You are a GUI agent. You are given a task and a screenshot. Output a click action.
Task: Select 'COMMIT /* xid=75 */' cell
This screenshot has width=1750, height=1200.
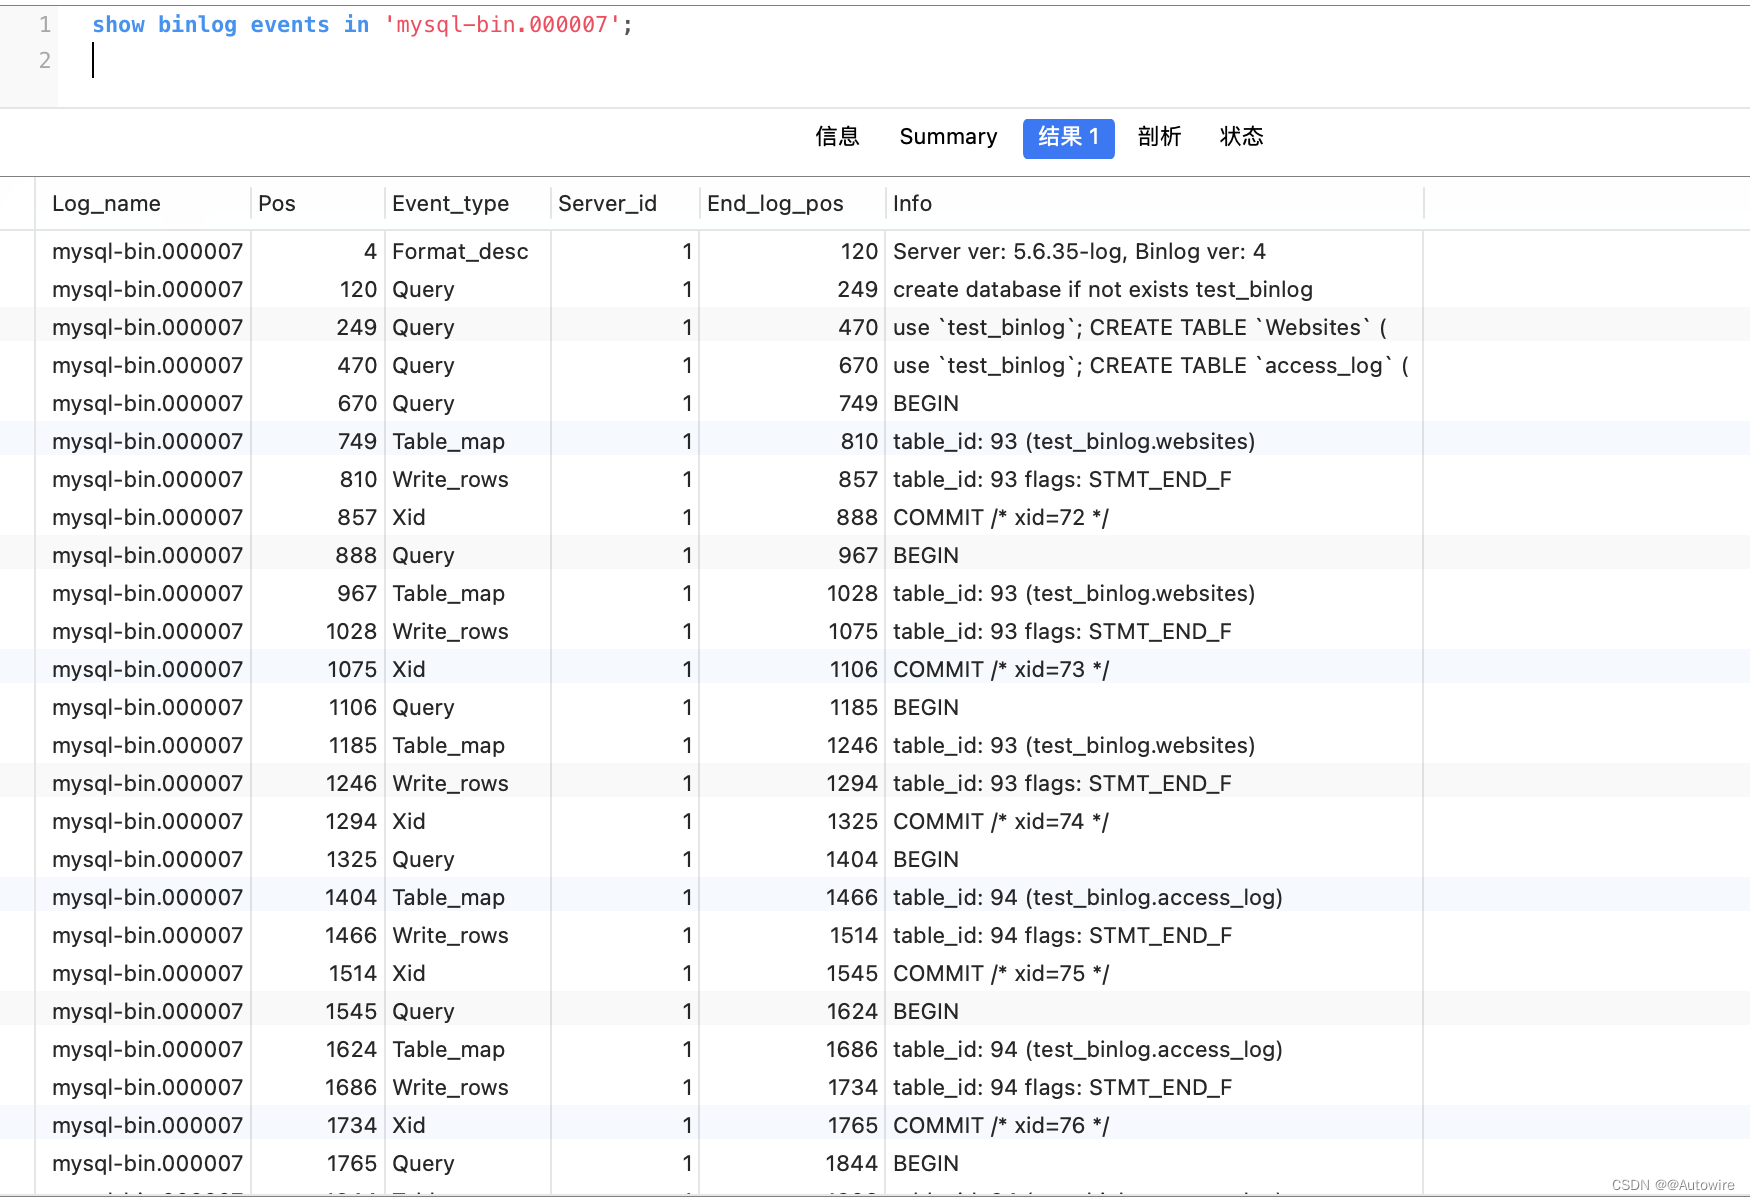[x=1154, y=974]
